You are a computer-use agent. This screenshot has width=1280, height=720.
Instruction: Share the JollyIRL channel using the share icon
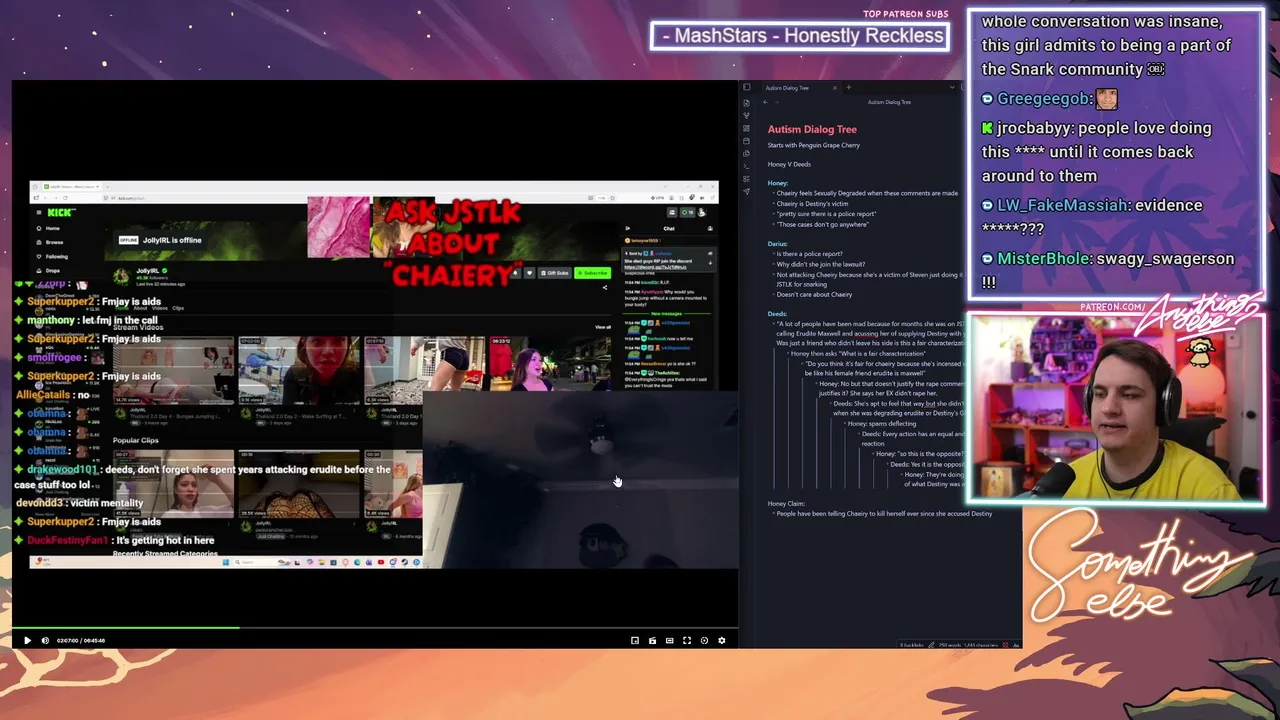click(604, 288)
